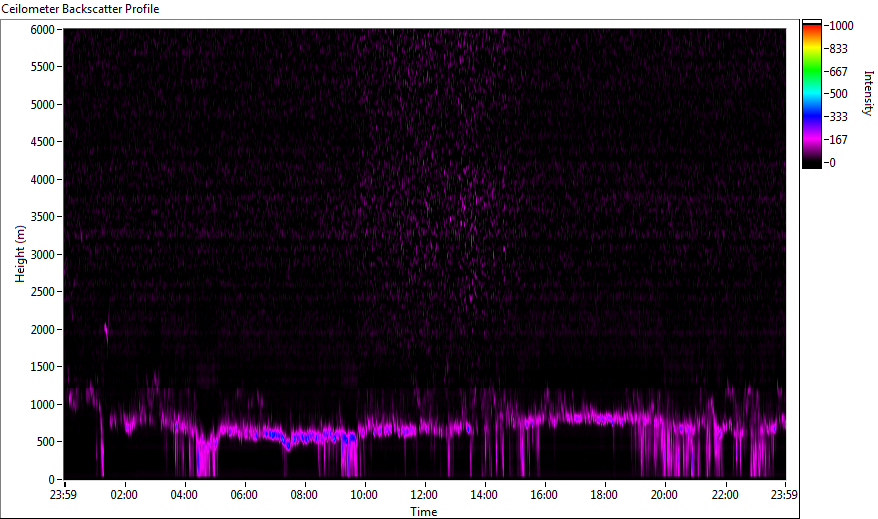Select the 500 intensity scale value
878x519 pixels.
[838, 94]
